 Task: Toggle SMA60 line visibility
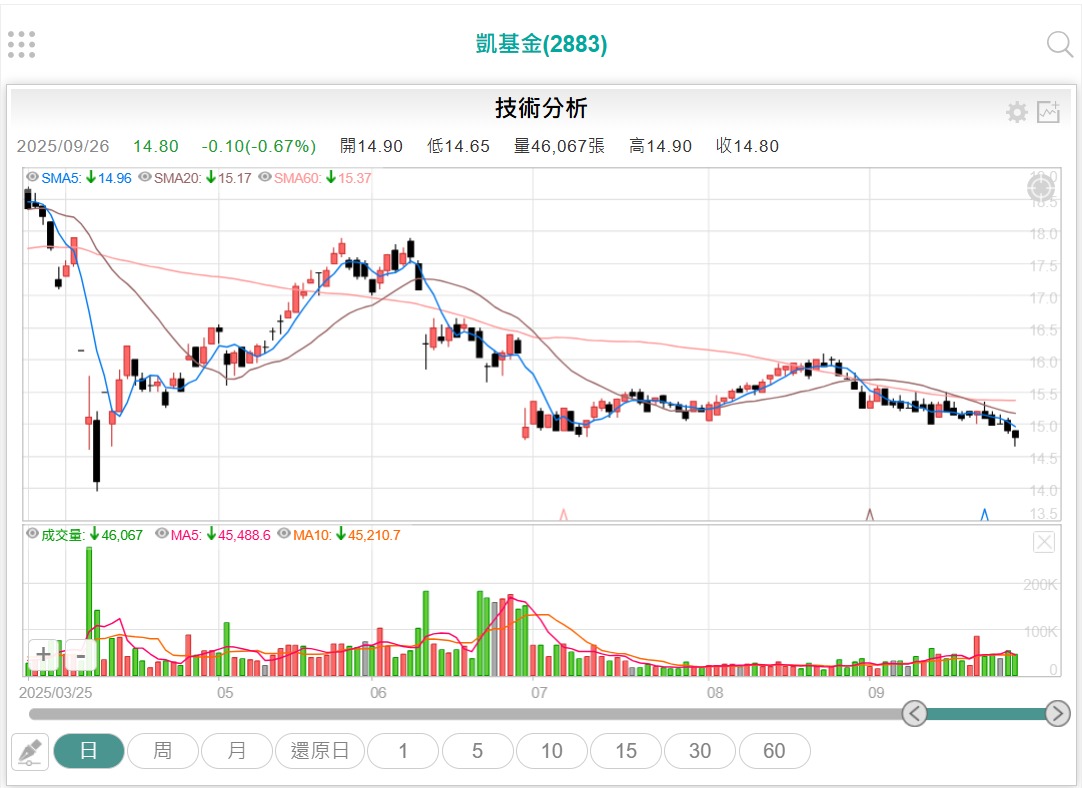[x=265, y=178]
